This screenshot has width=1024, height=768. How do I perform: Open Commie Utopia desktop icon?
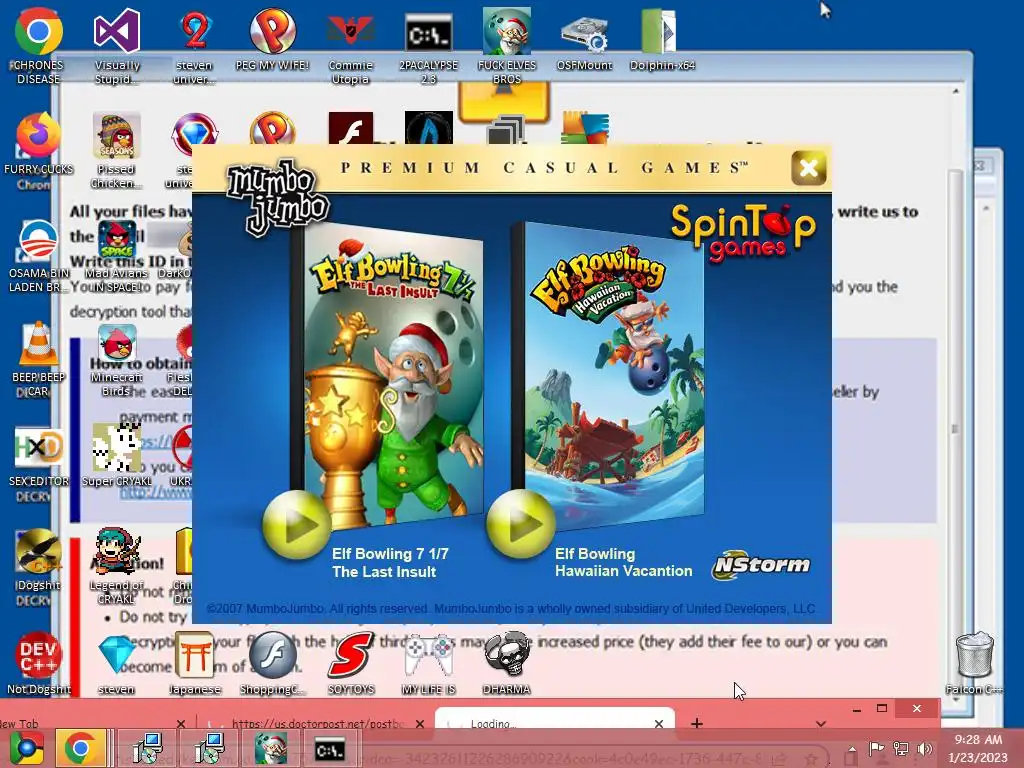[351, 46]
